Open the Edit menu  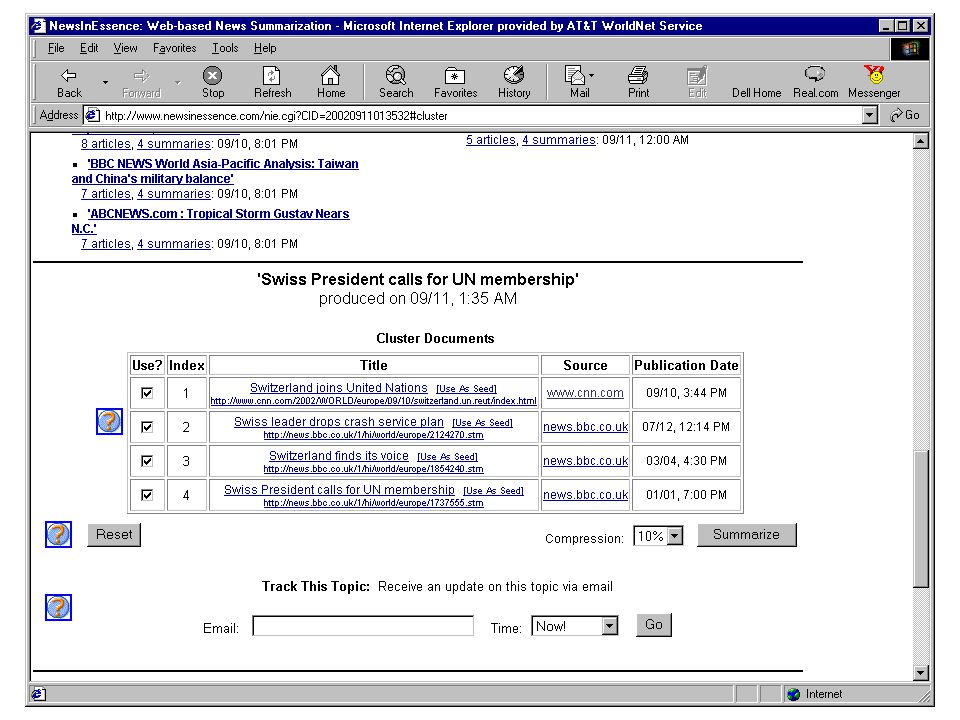tap(89, 48)
